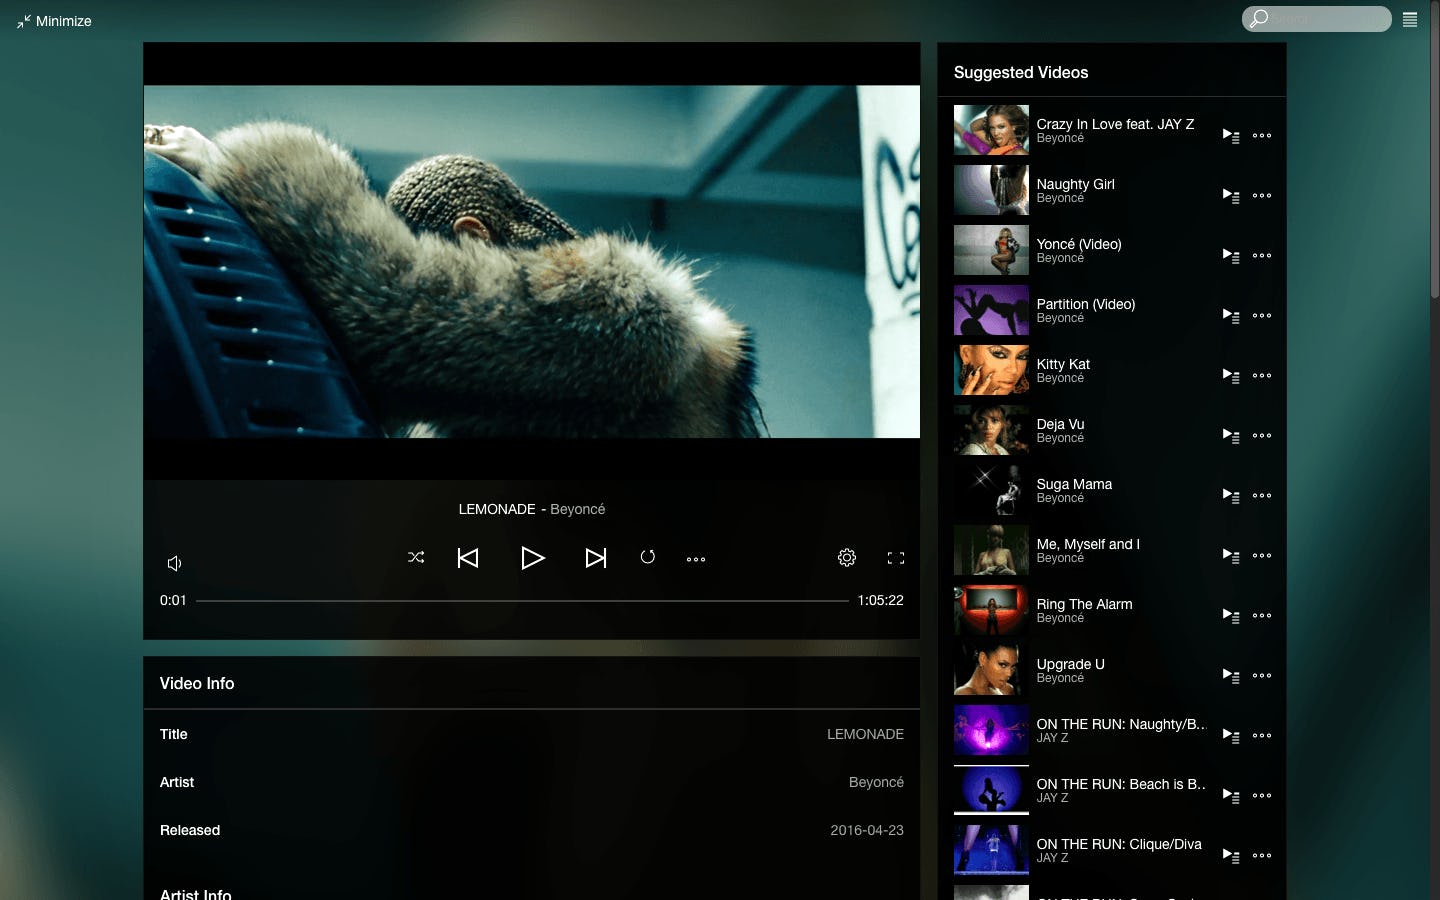Open the hamburger menu icon at top right

[1410, 19]
